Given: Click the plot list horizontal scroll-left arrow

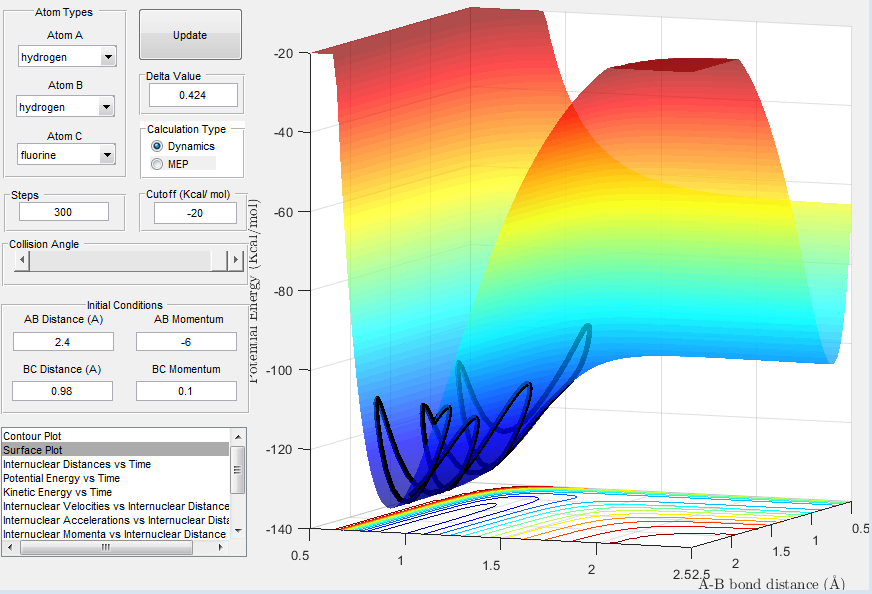Looking at the screenshot, I should click(x=11, y=549).
